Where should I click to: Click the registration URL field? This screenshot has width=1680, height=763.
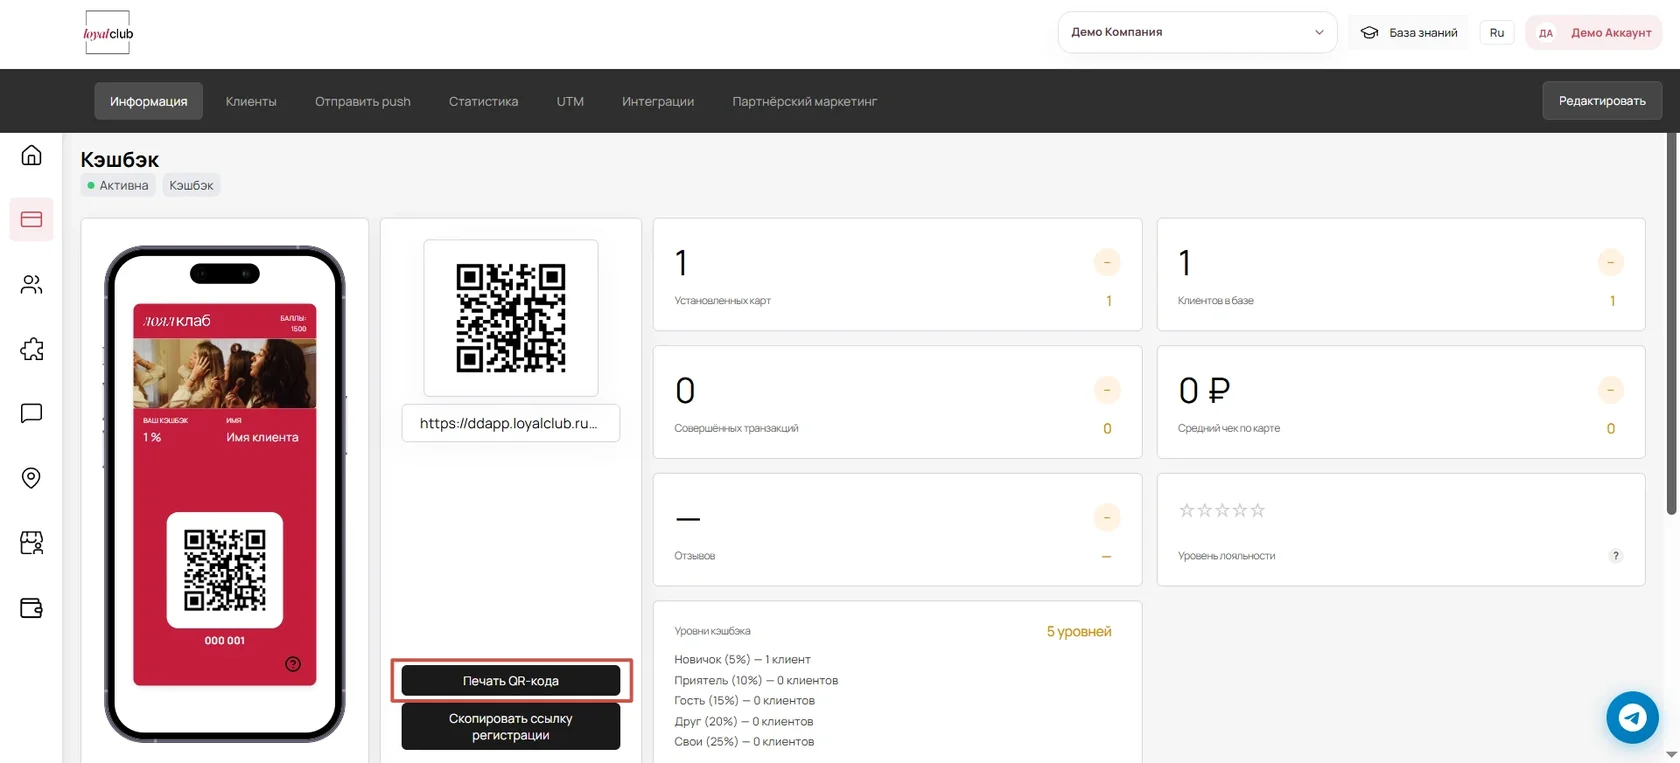(511, 423)
